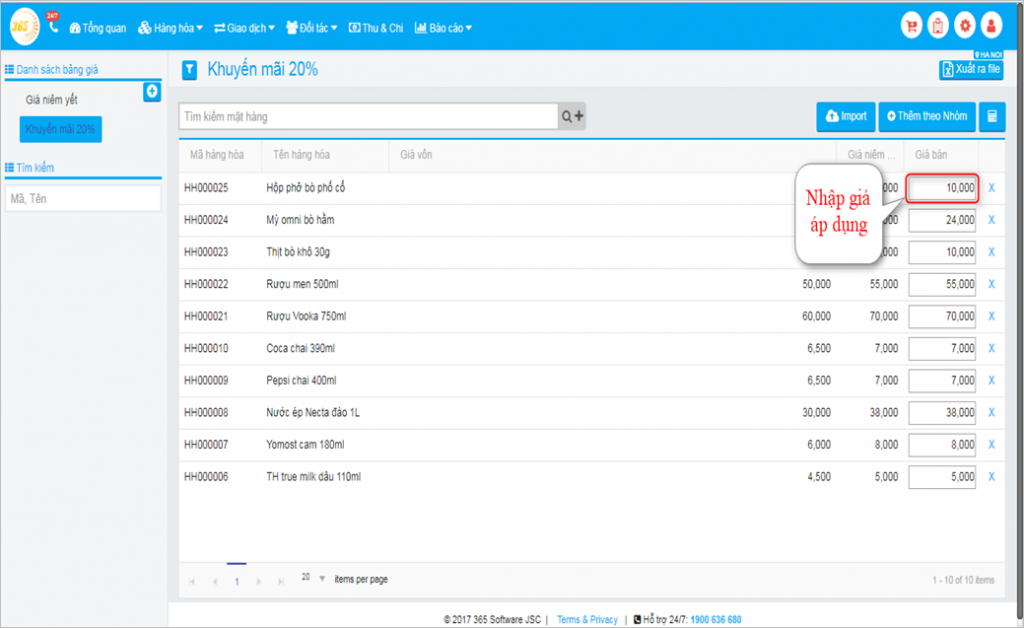Select Giá niêm yết price list
Viewport: 1024px width, 628px height.
tap(52, 100)
